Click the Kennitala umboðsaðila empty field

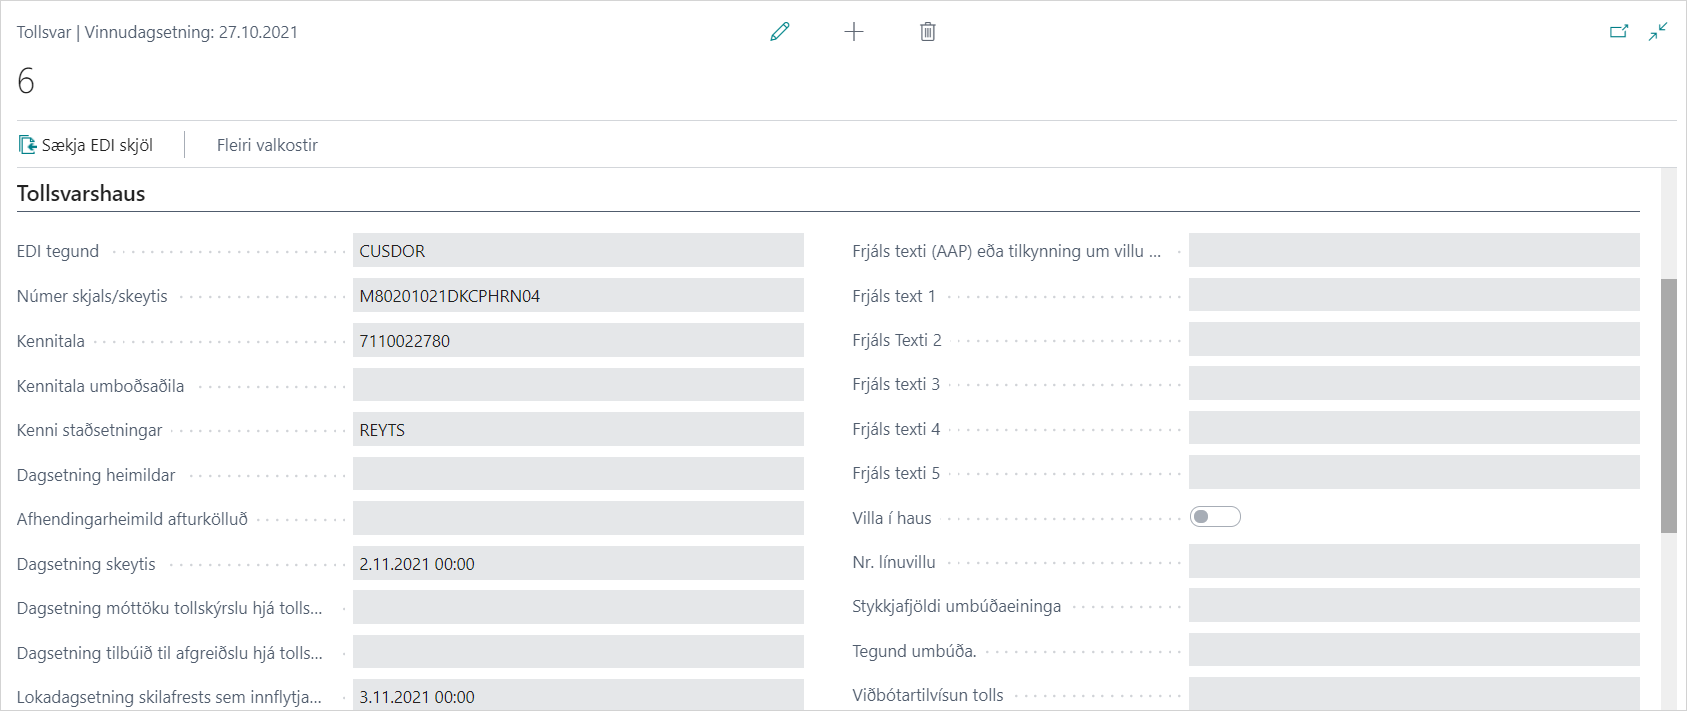tap(578, 385)
